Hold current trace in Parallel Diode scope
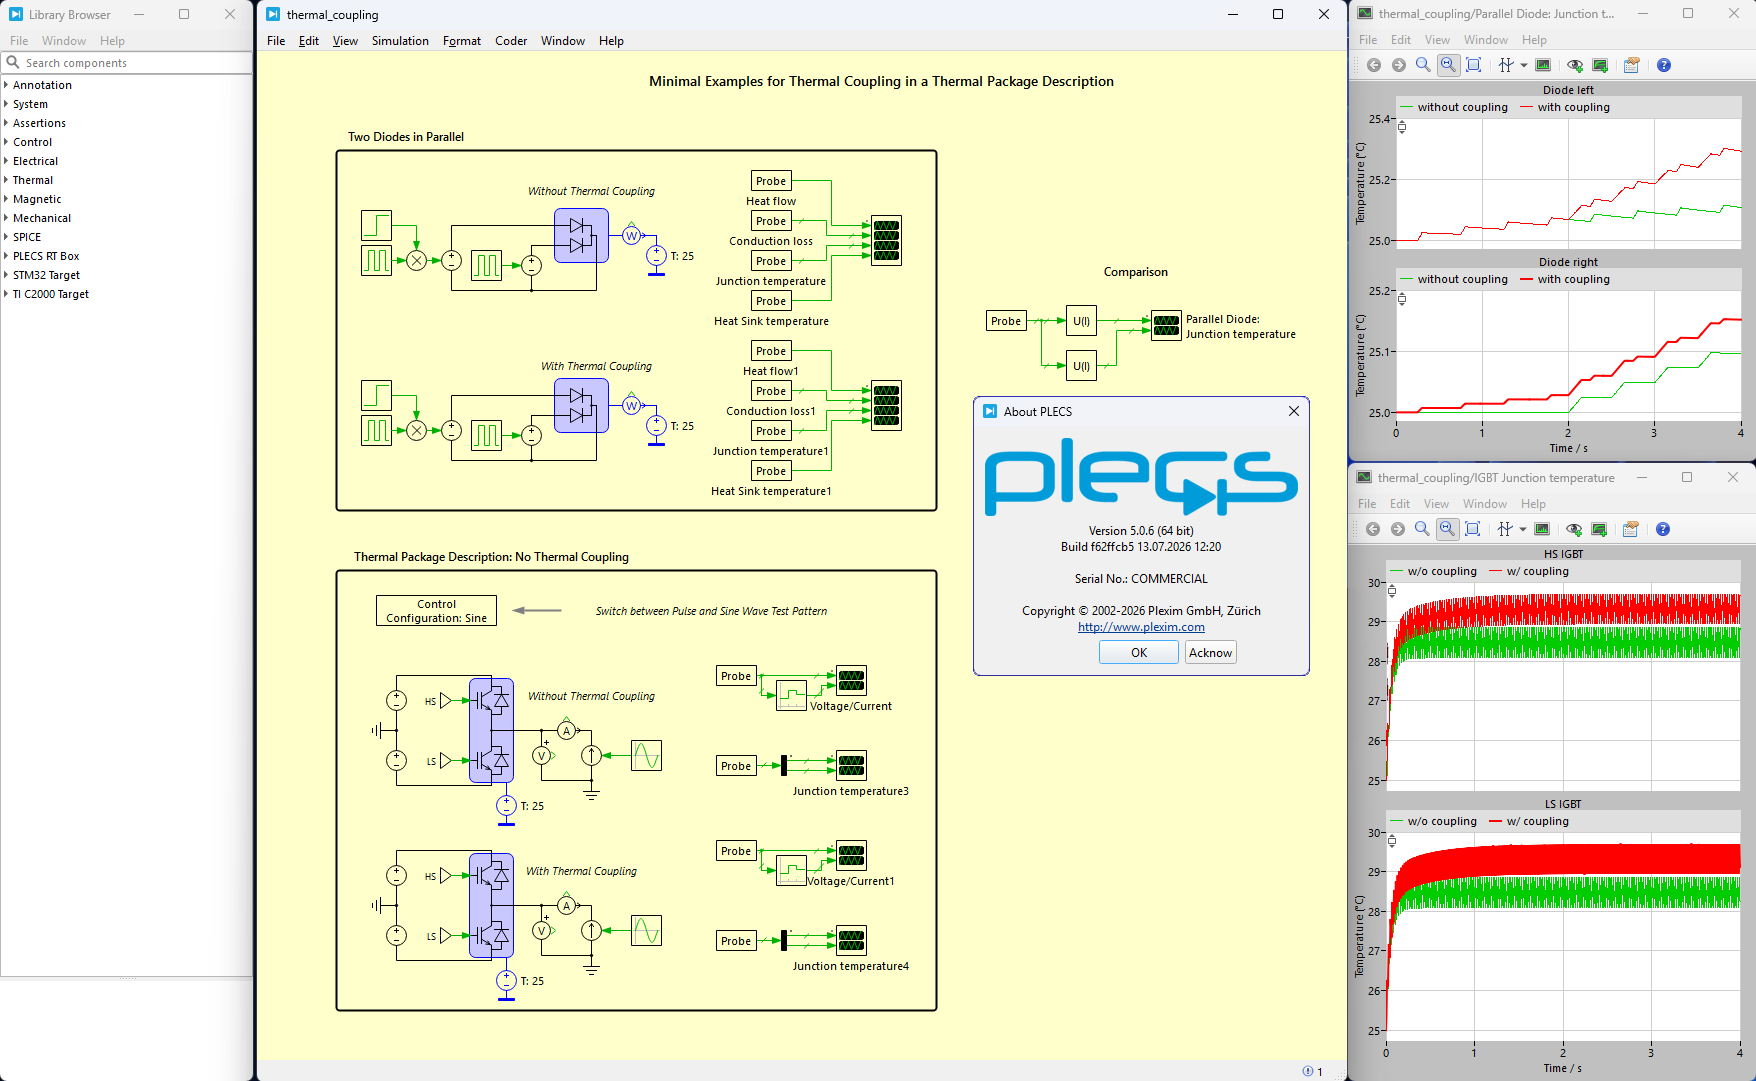 (x=1600, y=65)
